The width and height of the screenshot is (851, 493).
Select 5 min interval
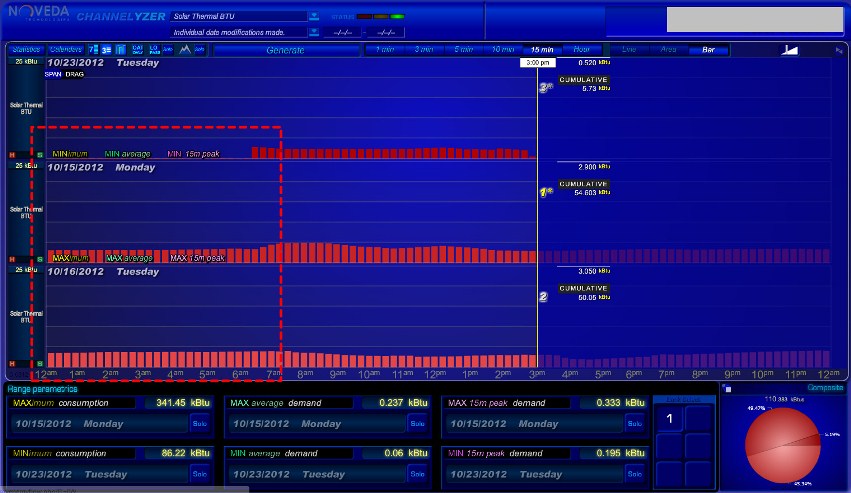click(x=463, y=49)
